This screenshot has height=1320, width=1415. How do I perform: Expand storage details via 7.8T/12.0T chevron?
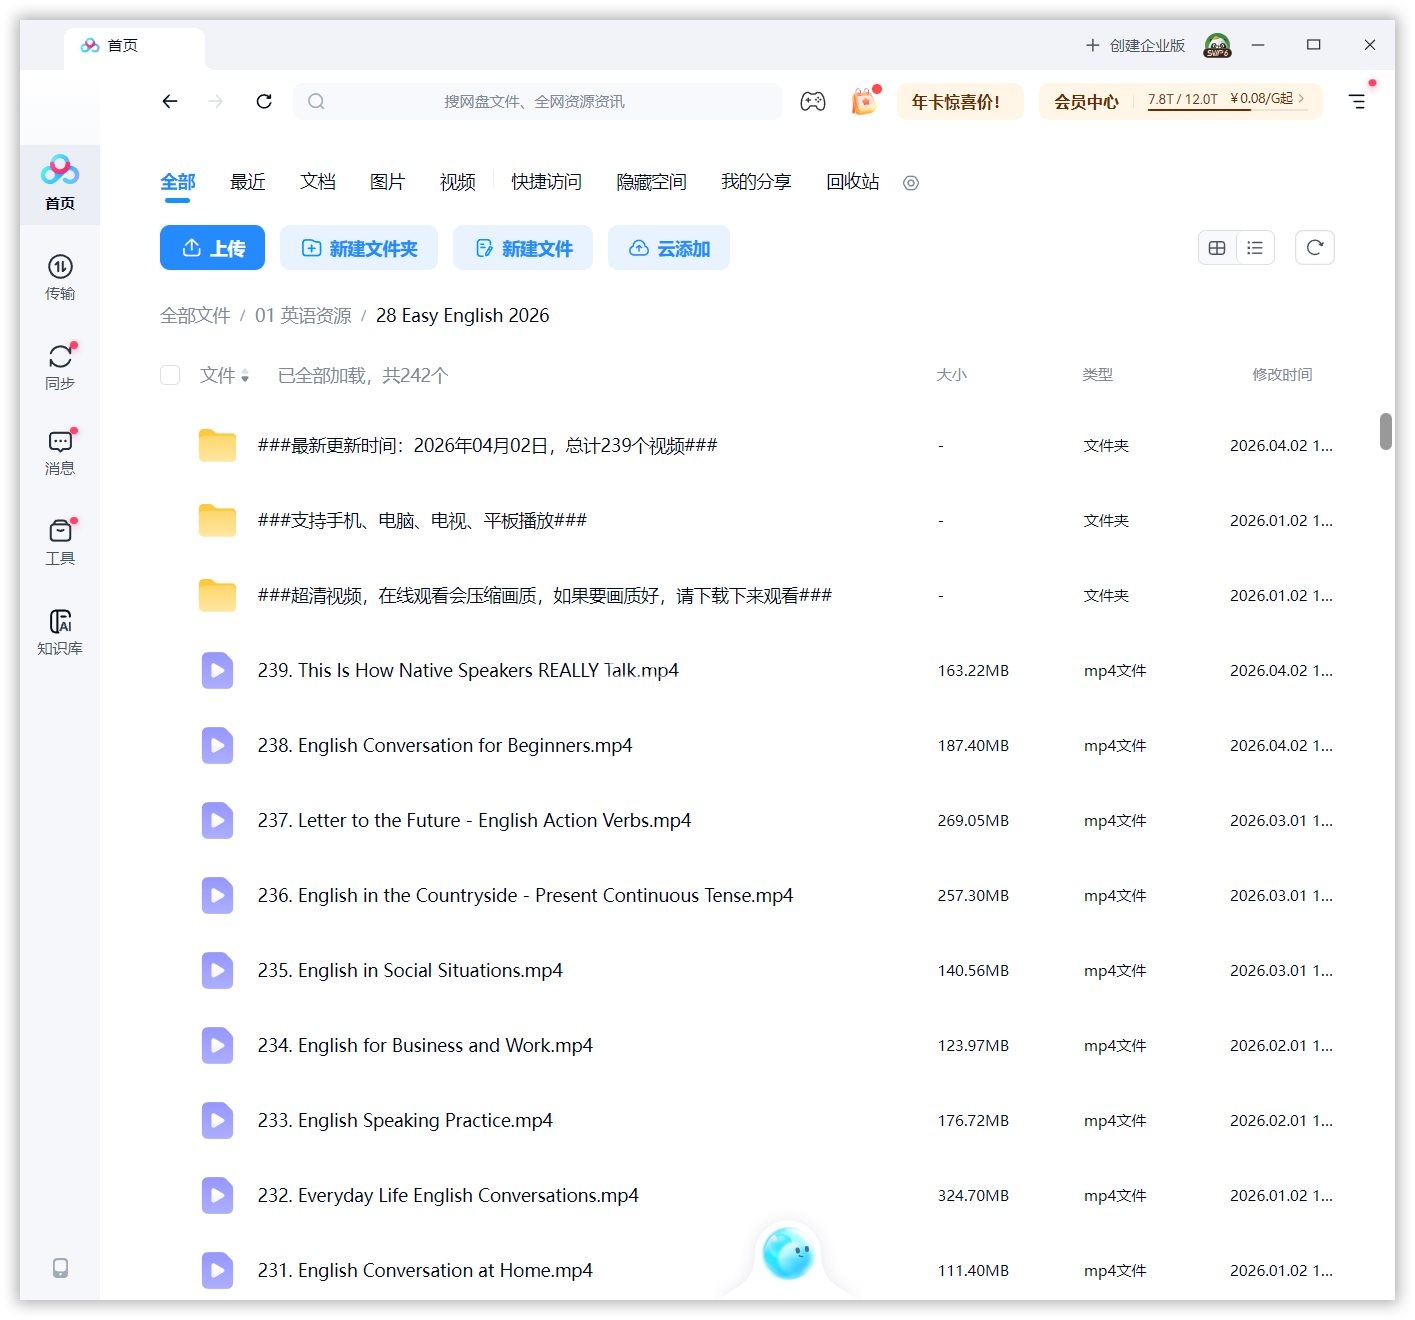point(1301,98)
